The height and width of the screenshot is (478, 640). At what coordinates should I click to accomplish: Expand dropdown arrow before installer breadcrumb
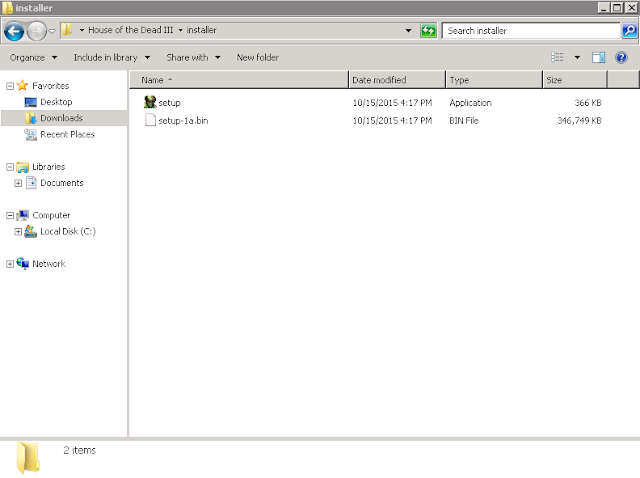pyautogui.click(x=180, y=30)
